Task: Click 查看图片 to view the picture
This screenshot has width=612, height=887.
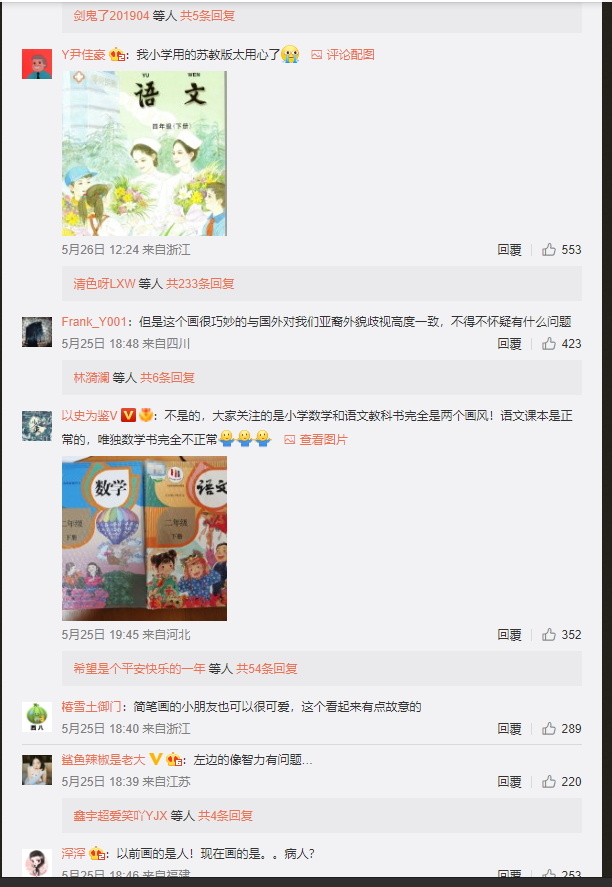Action: click(316, 440)
